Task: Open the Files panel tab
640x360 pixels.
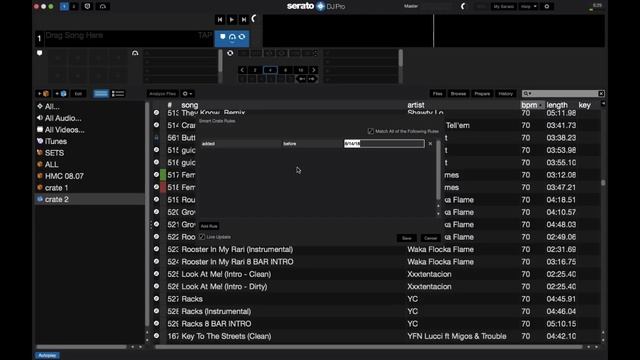Action: click(x=438, y=93)
